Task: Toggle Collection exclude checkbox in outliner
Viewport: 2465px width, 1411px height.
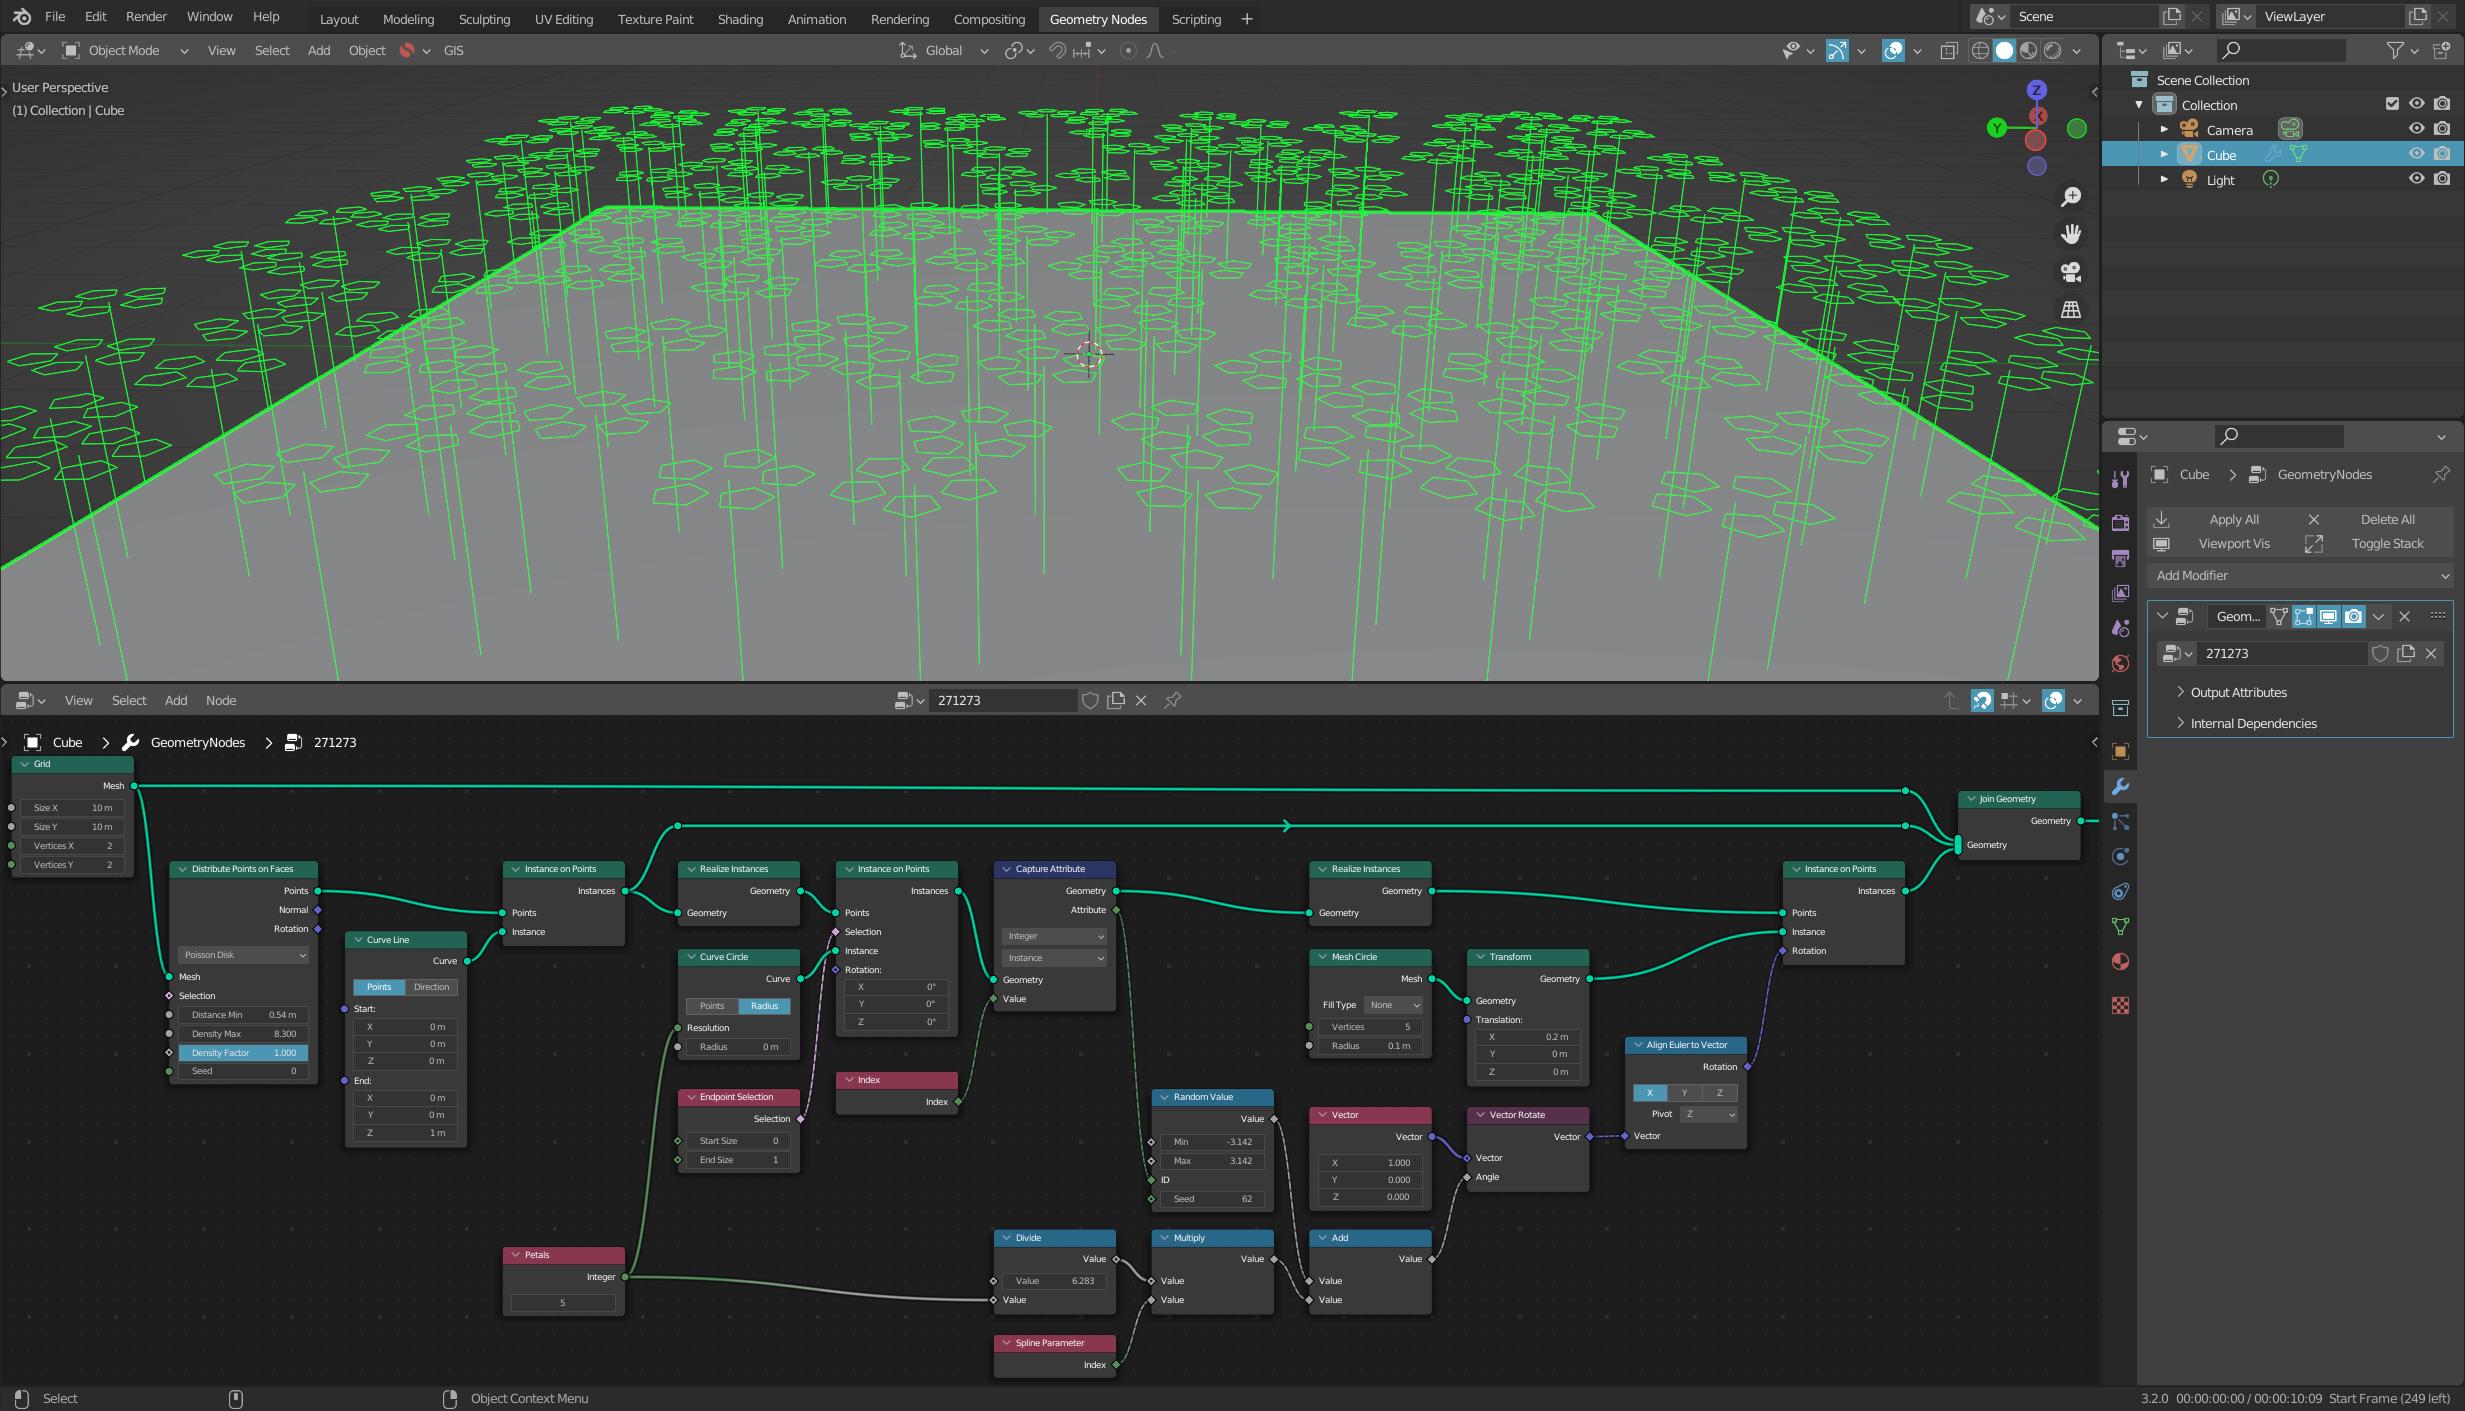Action: (x=2392, y=104)
